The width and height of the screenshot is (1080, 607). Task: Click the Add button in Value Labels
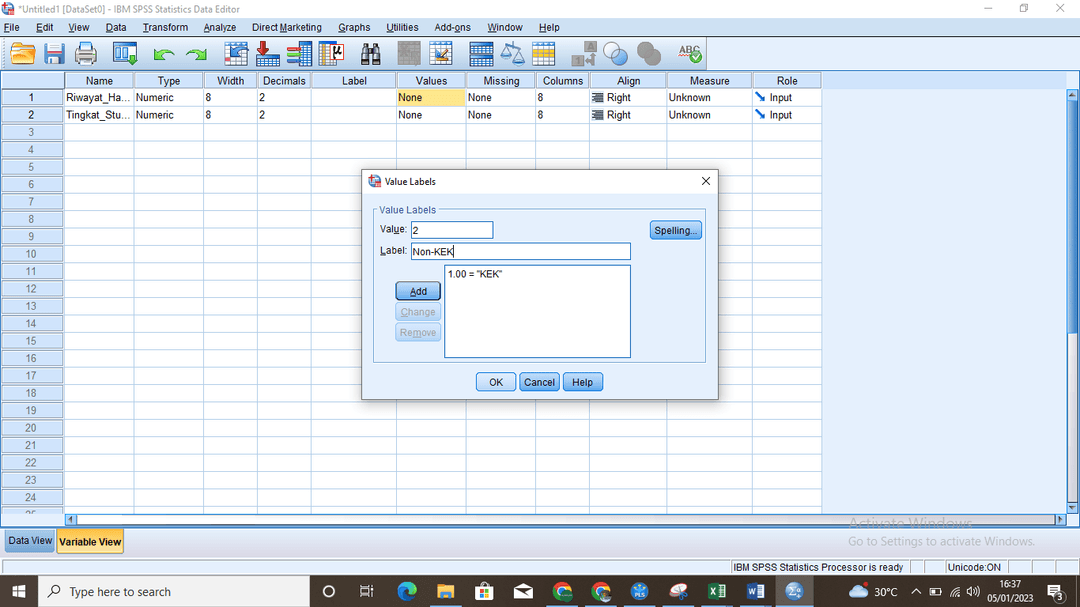point(418,291)
